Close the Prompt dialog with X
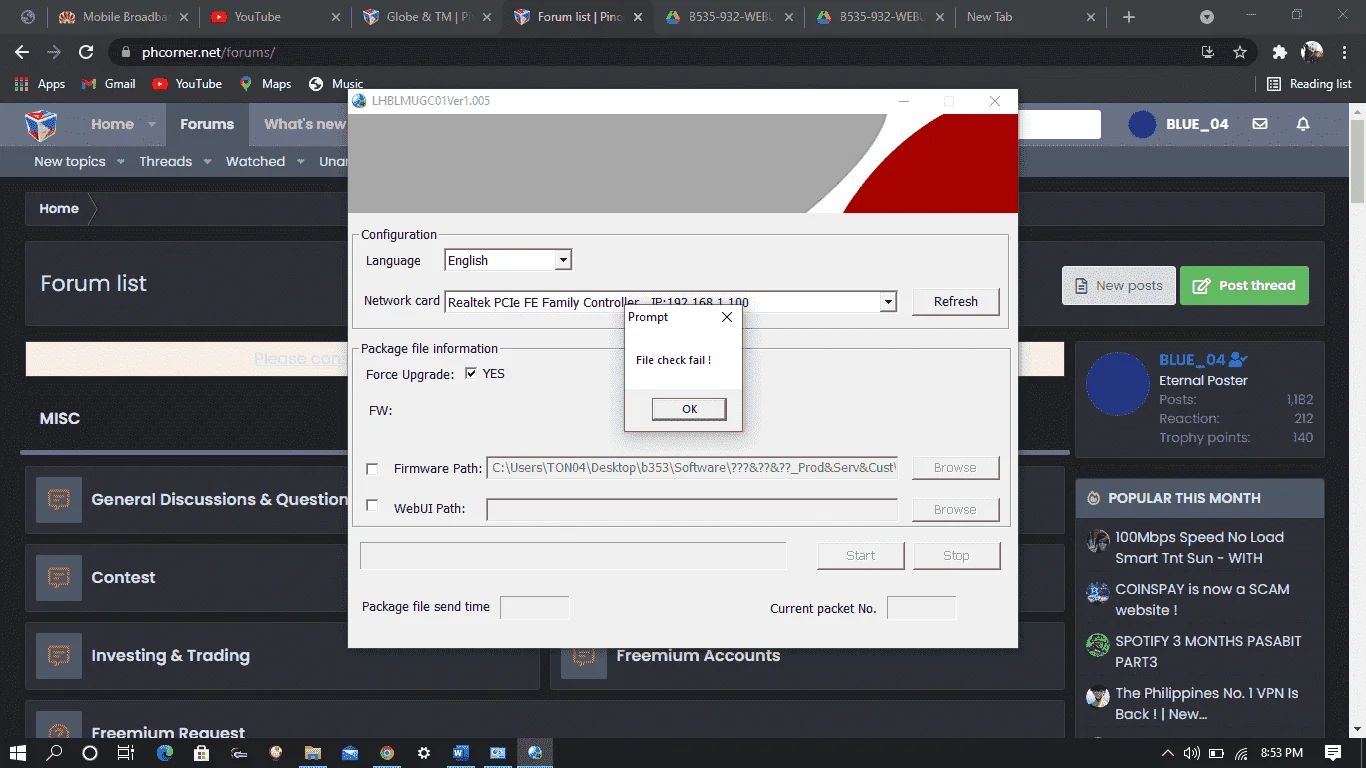Viewport: 1366px width, 768px height. [x=727, y=317]
